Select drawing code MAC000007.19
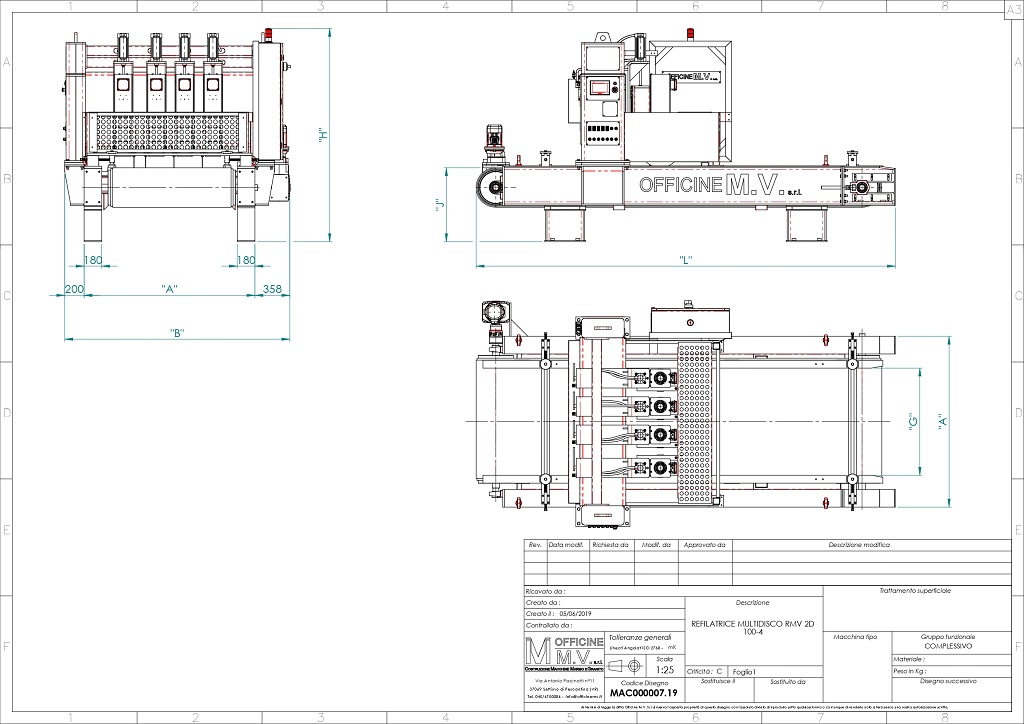Image resolution: width=1024 pixels, height=724 pixels. 644,693
